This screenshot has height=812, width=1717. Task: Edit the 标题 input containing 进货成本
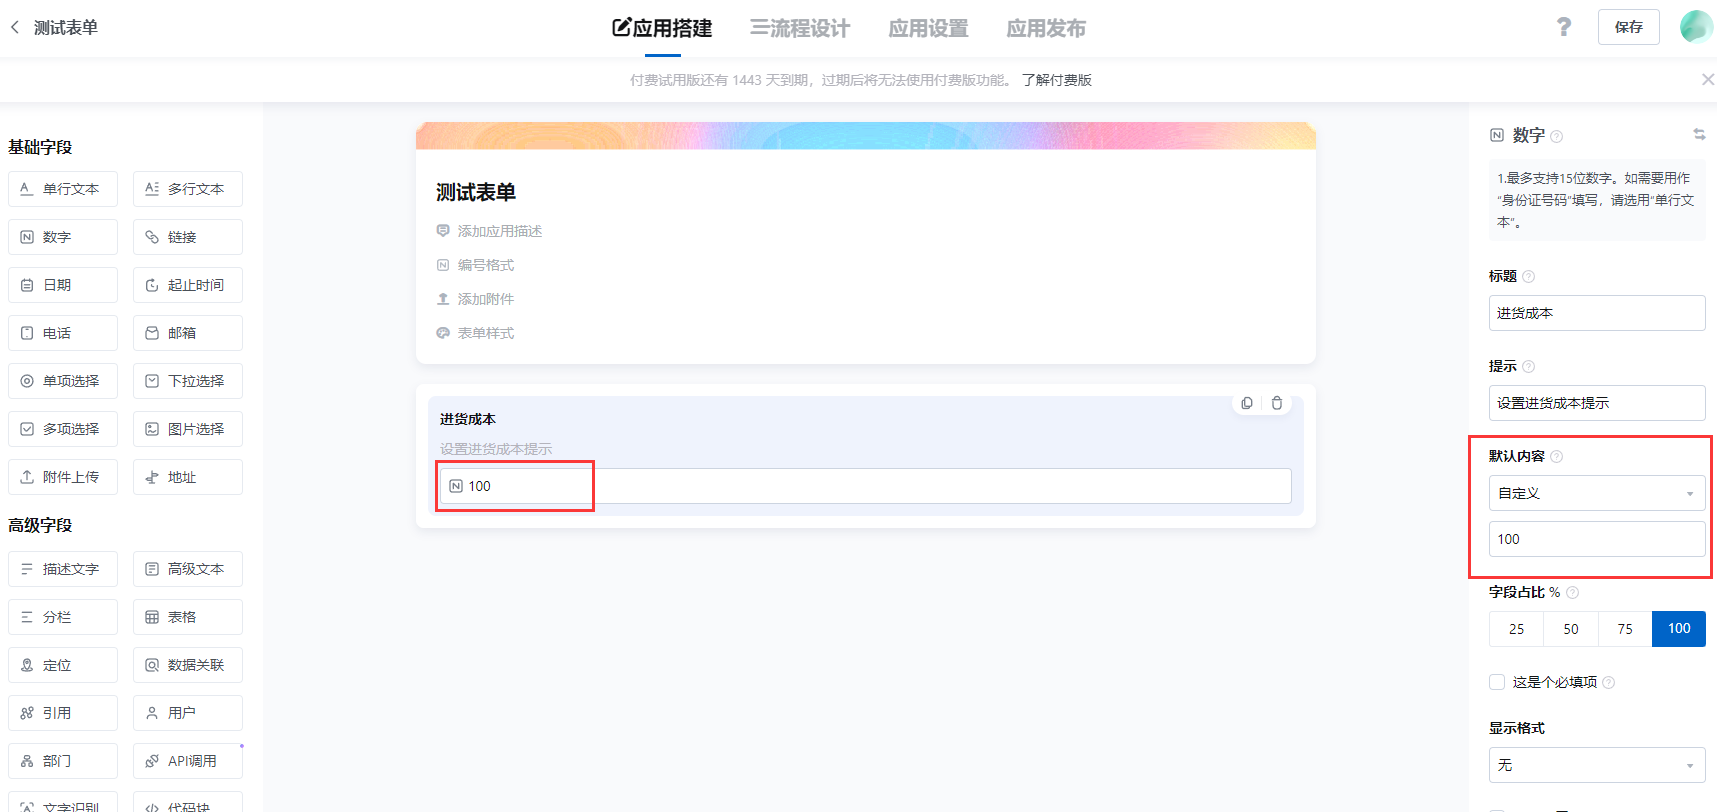pos(1597,313)
